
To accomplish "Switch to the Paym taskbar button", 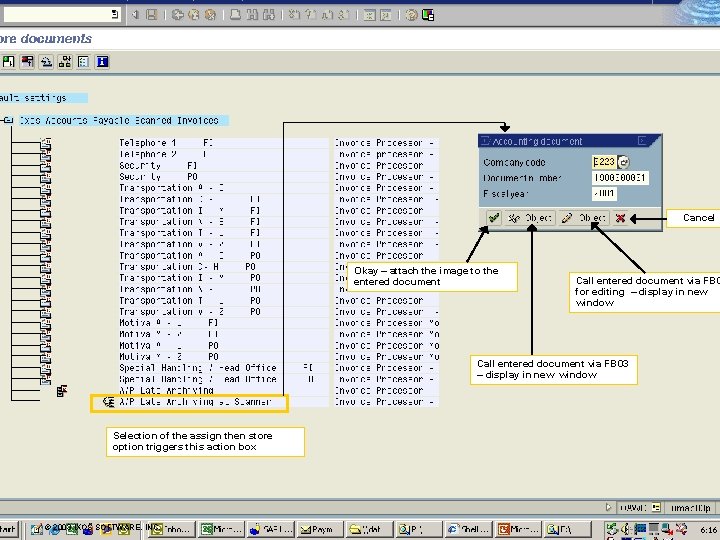I will click(320, 529).
